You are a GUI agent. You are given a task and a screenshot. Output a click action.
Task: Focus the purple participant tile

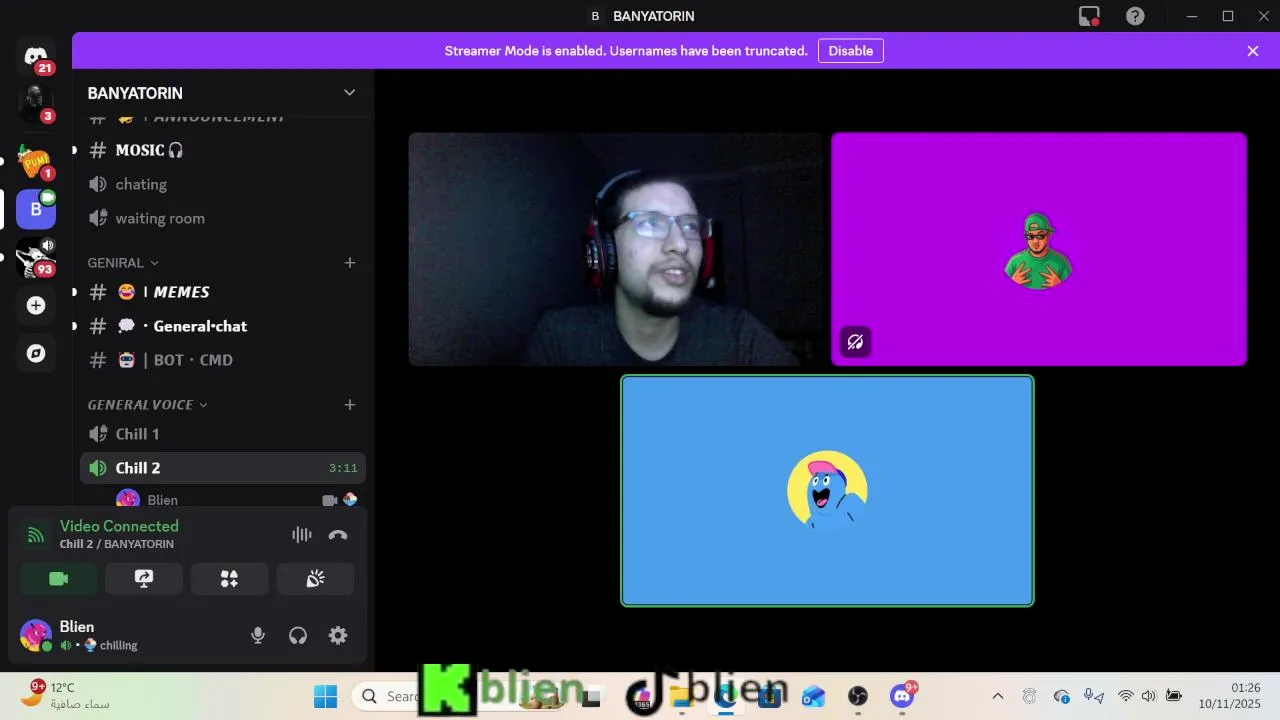tap(1039, 249)
